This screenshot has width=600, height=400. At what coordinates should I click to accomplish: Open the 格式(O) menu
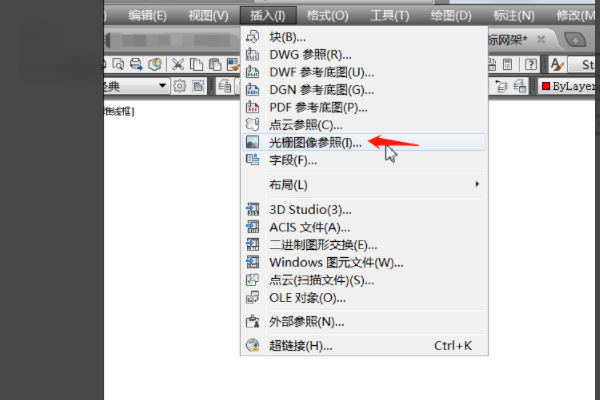(328, 16)
